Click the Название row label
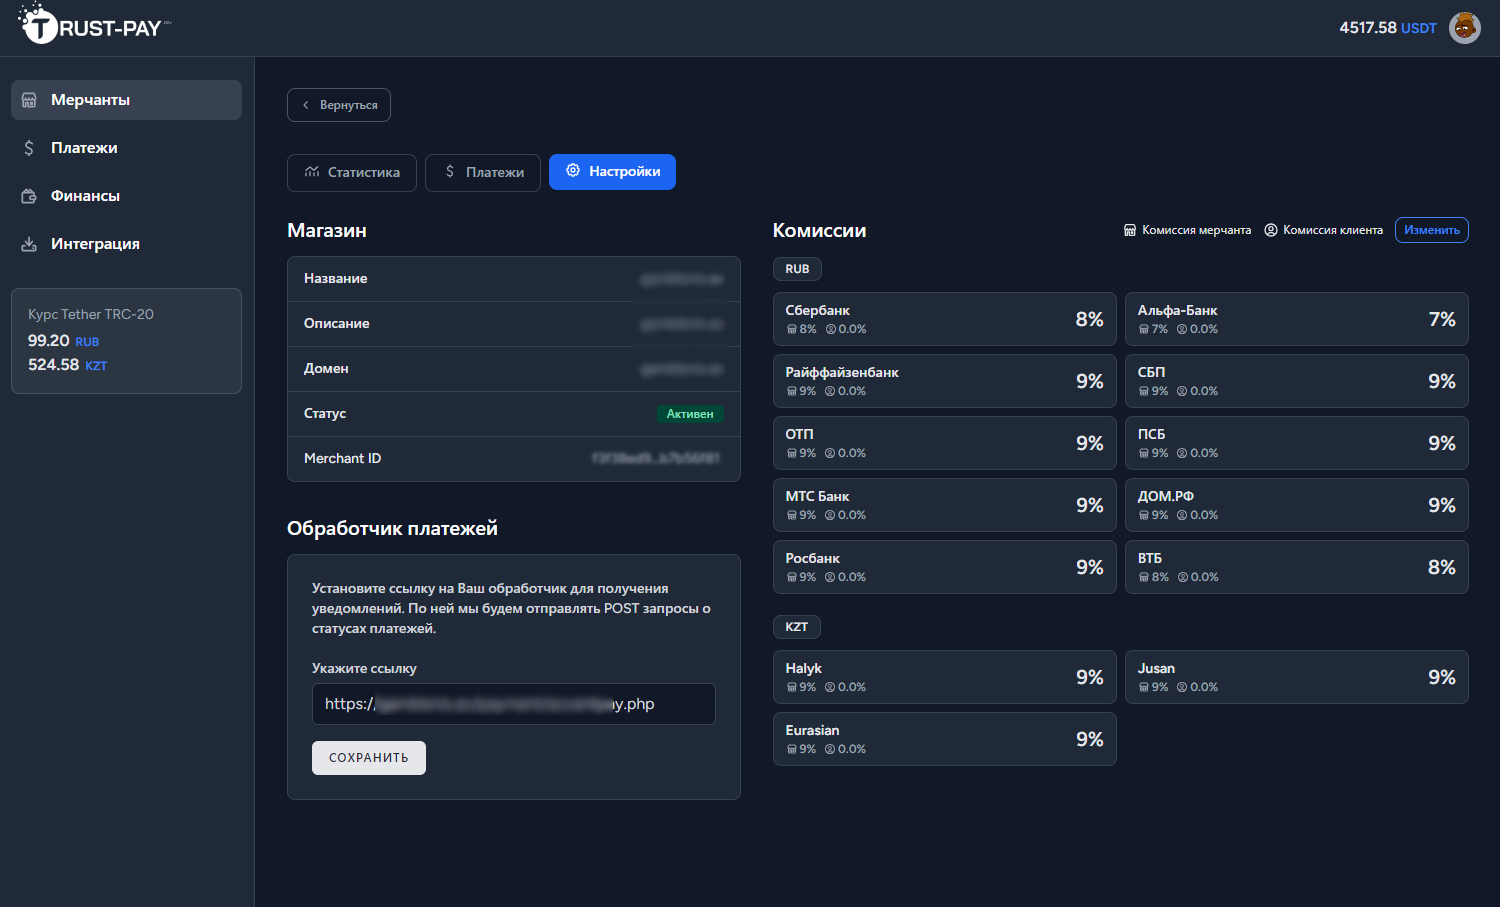This screenshot has height=907, width=1500. tap(336, 279)
